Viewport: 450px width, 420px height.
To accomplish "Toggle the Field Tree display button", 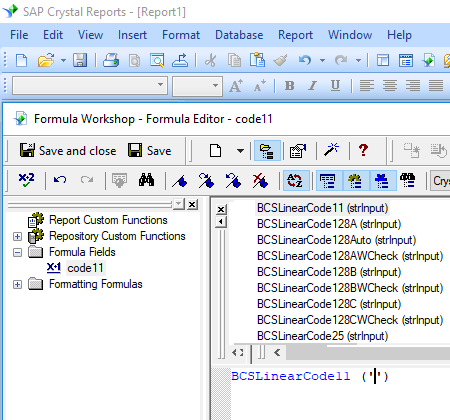I will pos(329,180).
